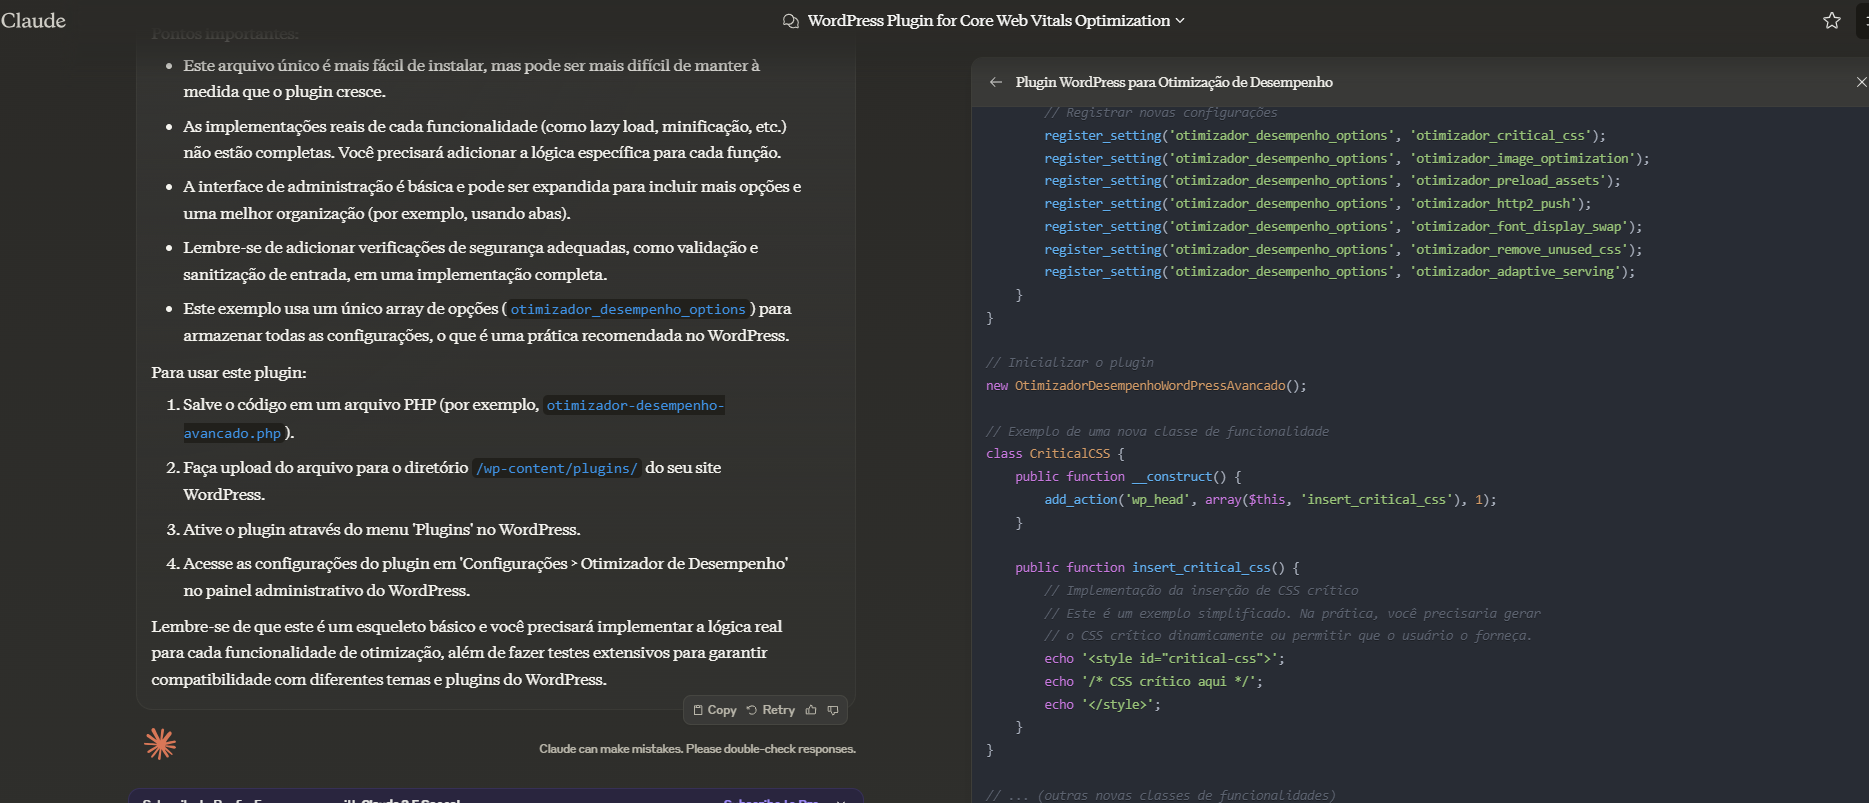The image size is (1869, 803).
Task: Click the bullet starting "Este arquivo único é mais fácil"
Action: pyautogui.click(x=471, y=78)
